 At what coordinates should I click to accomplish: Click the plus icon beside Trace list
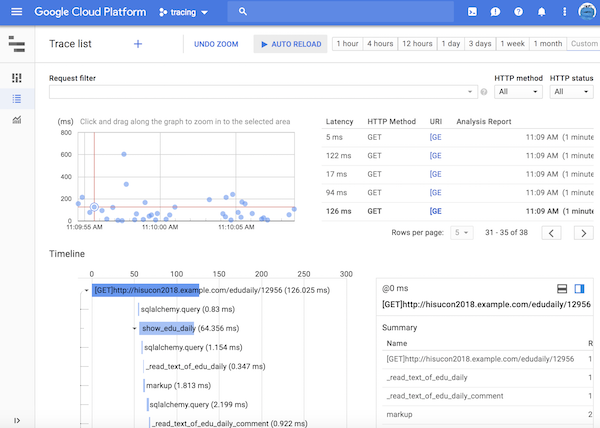click(x=138, y=44)
